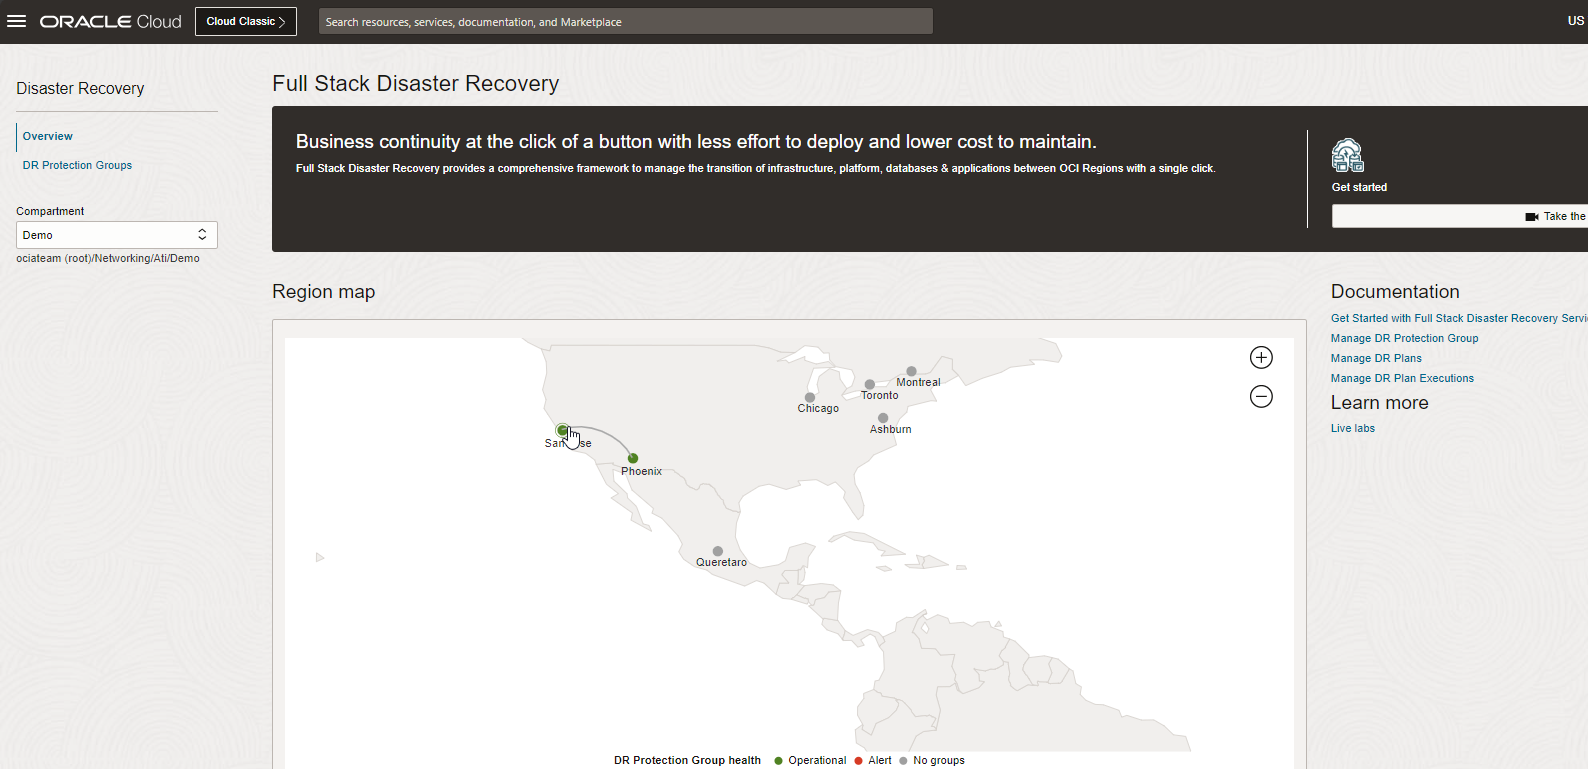The height and width of the screenshot is (769, 1588).
Task: Click the DR Protection Group health label
Action: 687,760
